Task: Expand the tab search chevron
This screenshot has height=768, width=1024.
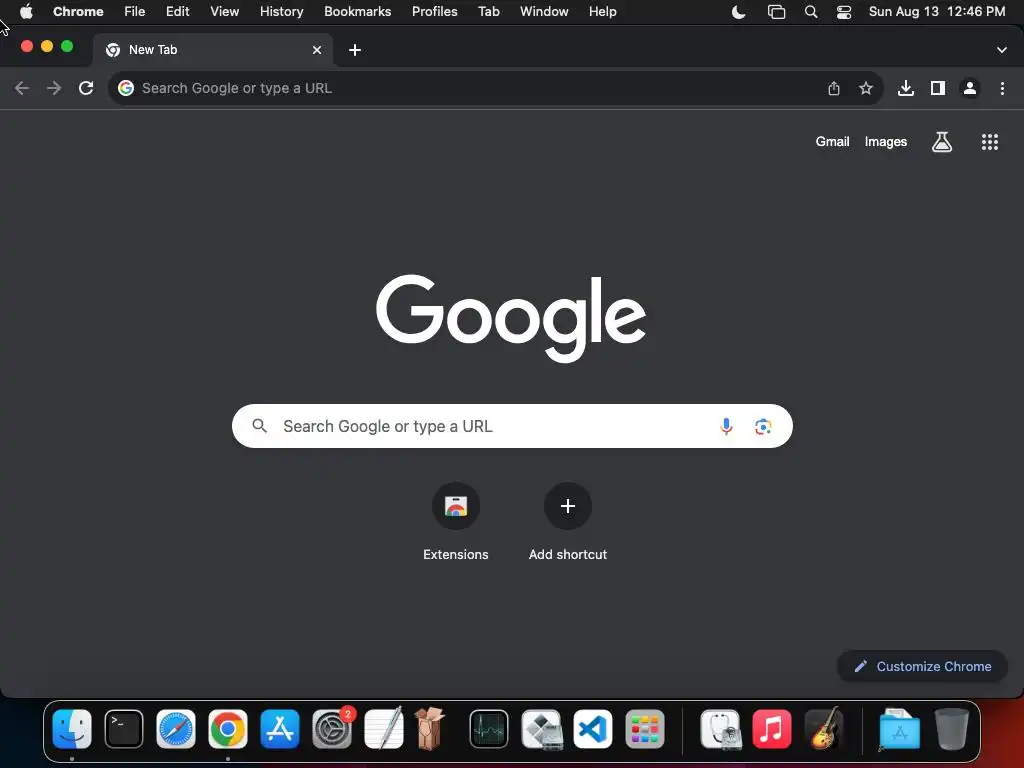Action: 1002,50
